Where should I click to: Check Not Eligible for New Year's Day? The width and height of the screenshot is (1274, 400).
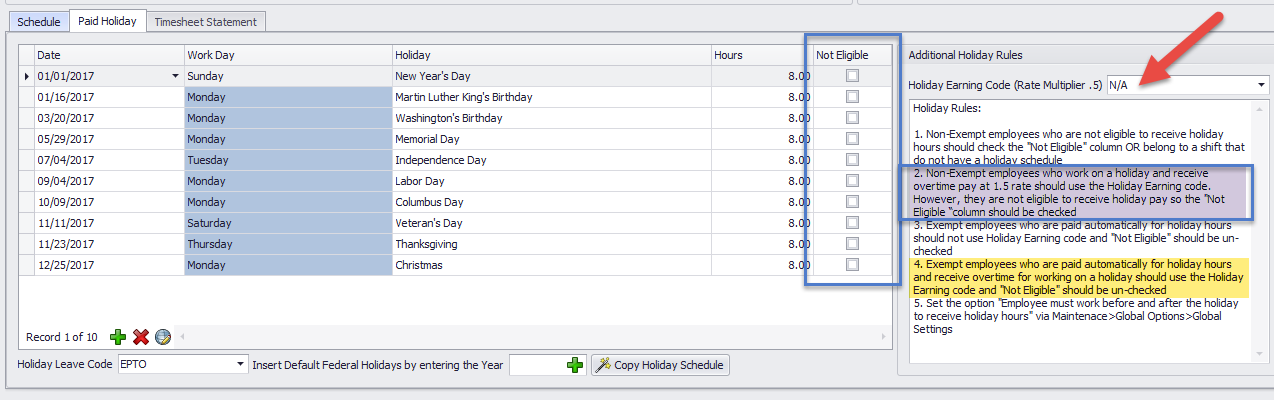(852, 76)
